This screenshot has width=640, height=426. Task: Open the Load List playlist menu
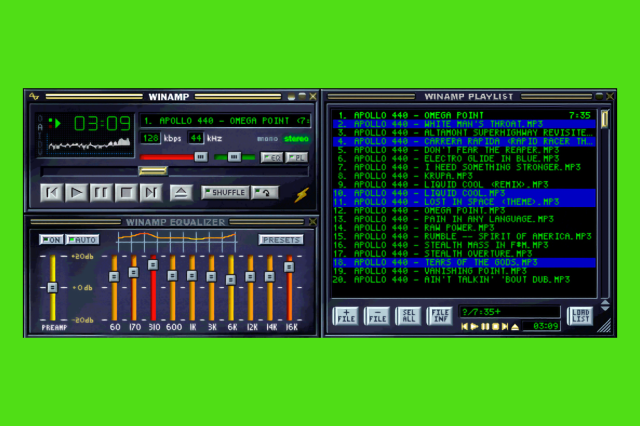581,316
